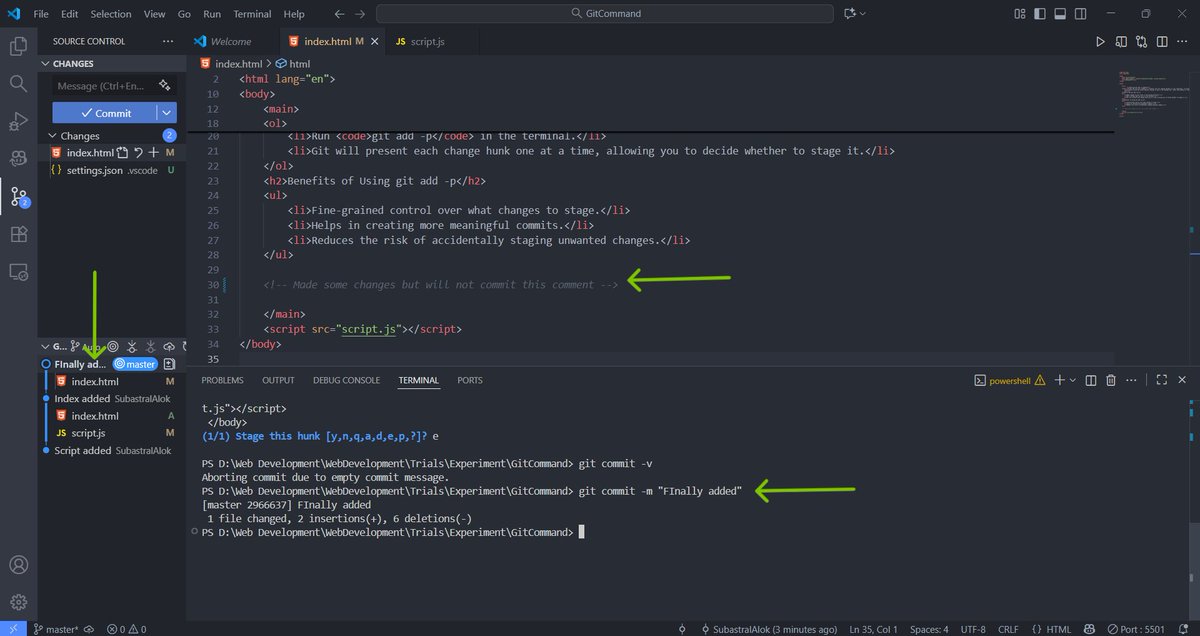Screen dimensions: 1200x636
Task: Select settings.json in Changes list
Action: [112, 171]
